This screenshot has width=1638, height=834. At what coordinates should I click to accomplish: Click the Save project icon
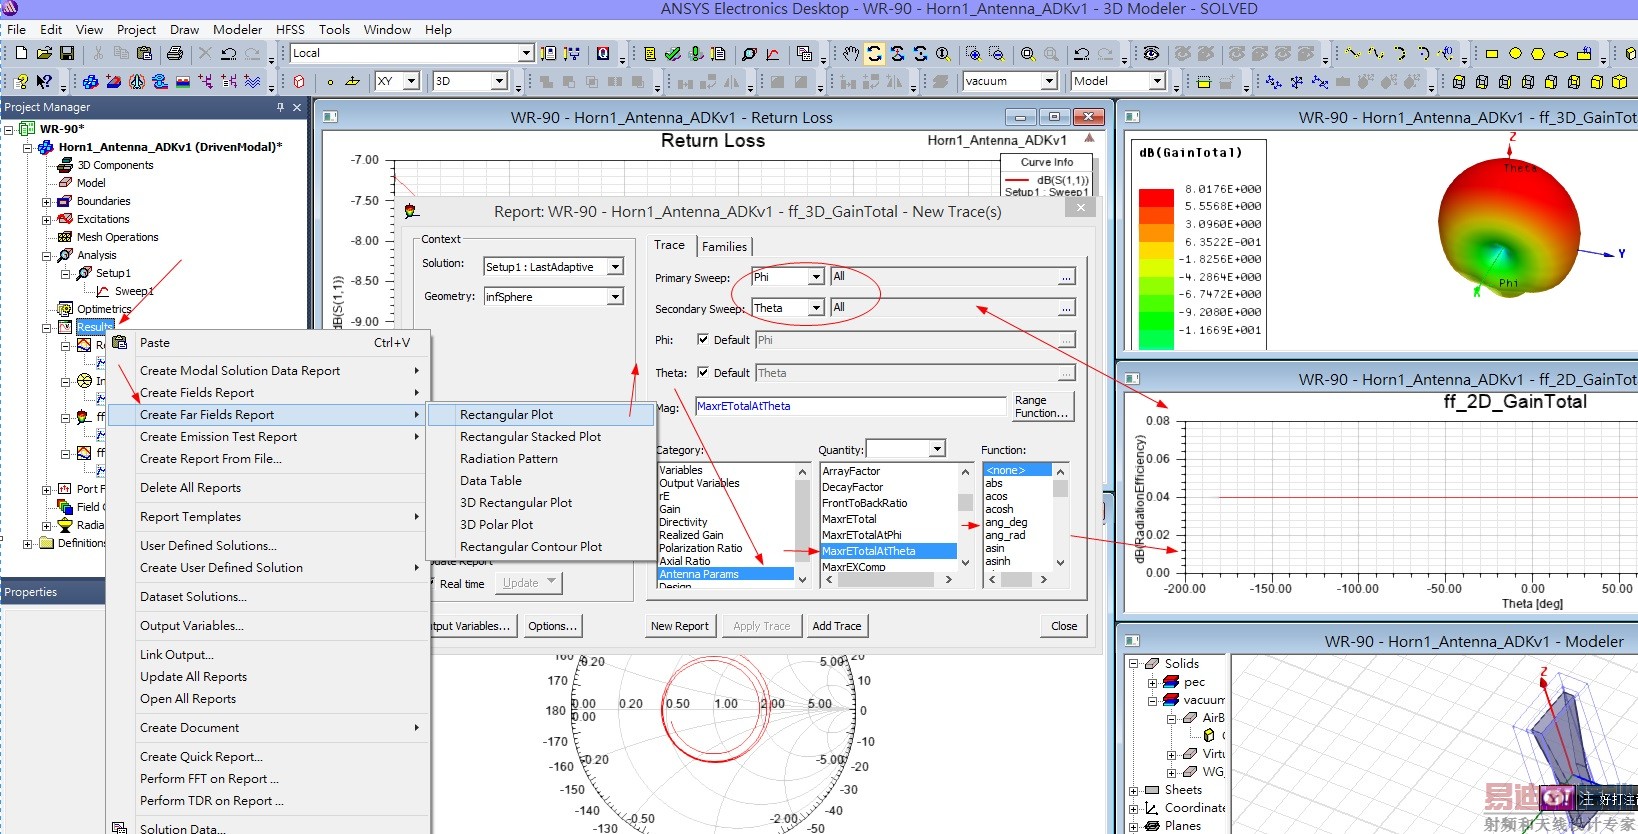tap(67, 53)
